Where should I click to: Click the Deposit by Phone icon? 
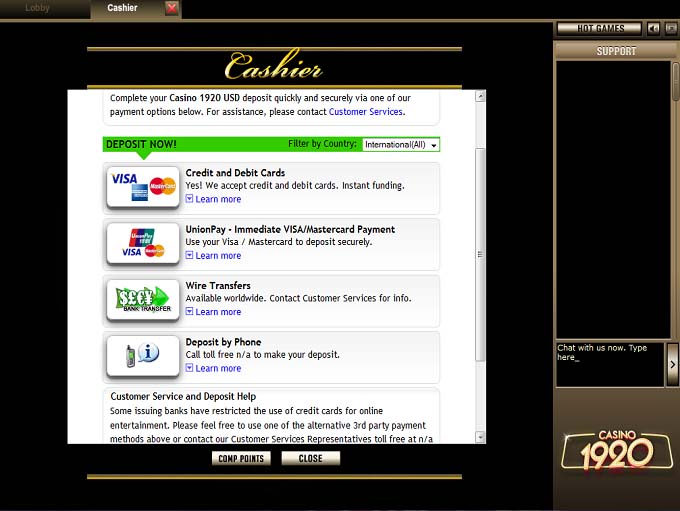point(142,356)
